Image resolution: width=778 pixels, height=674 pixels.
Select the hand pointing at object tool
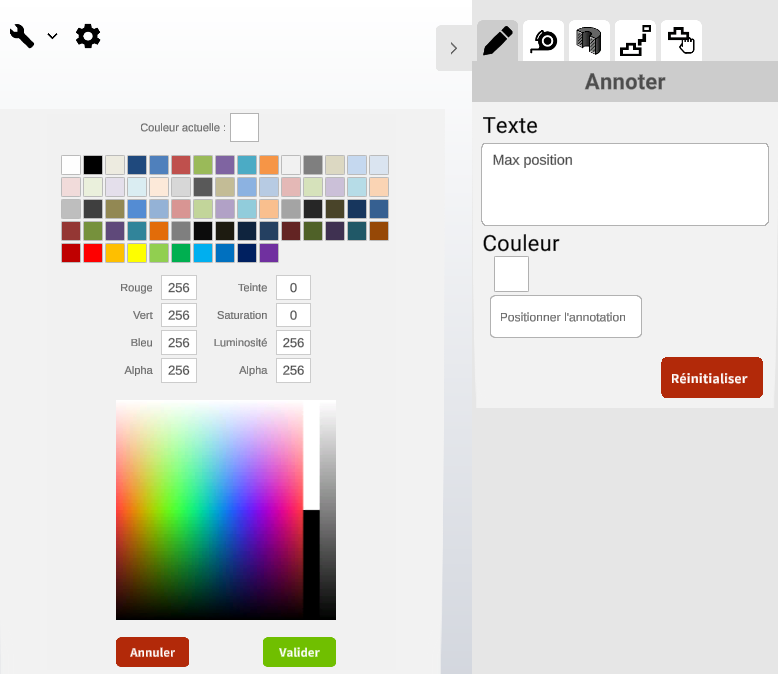(681, 41)
